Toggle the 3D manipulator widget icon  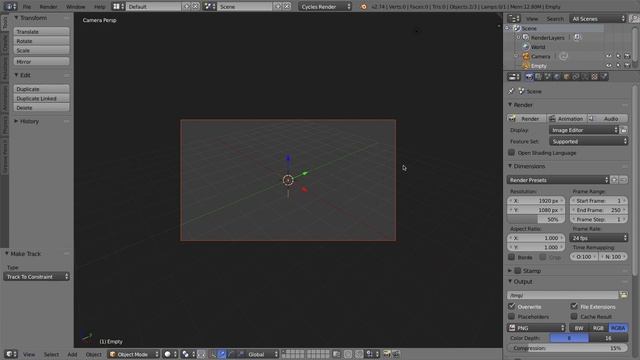[212, 354]
